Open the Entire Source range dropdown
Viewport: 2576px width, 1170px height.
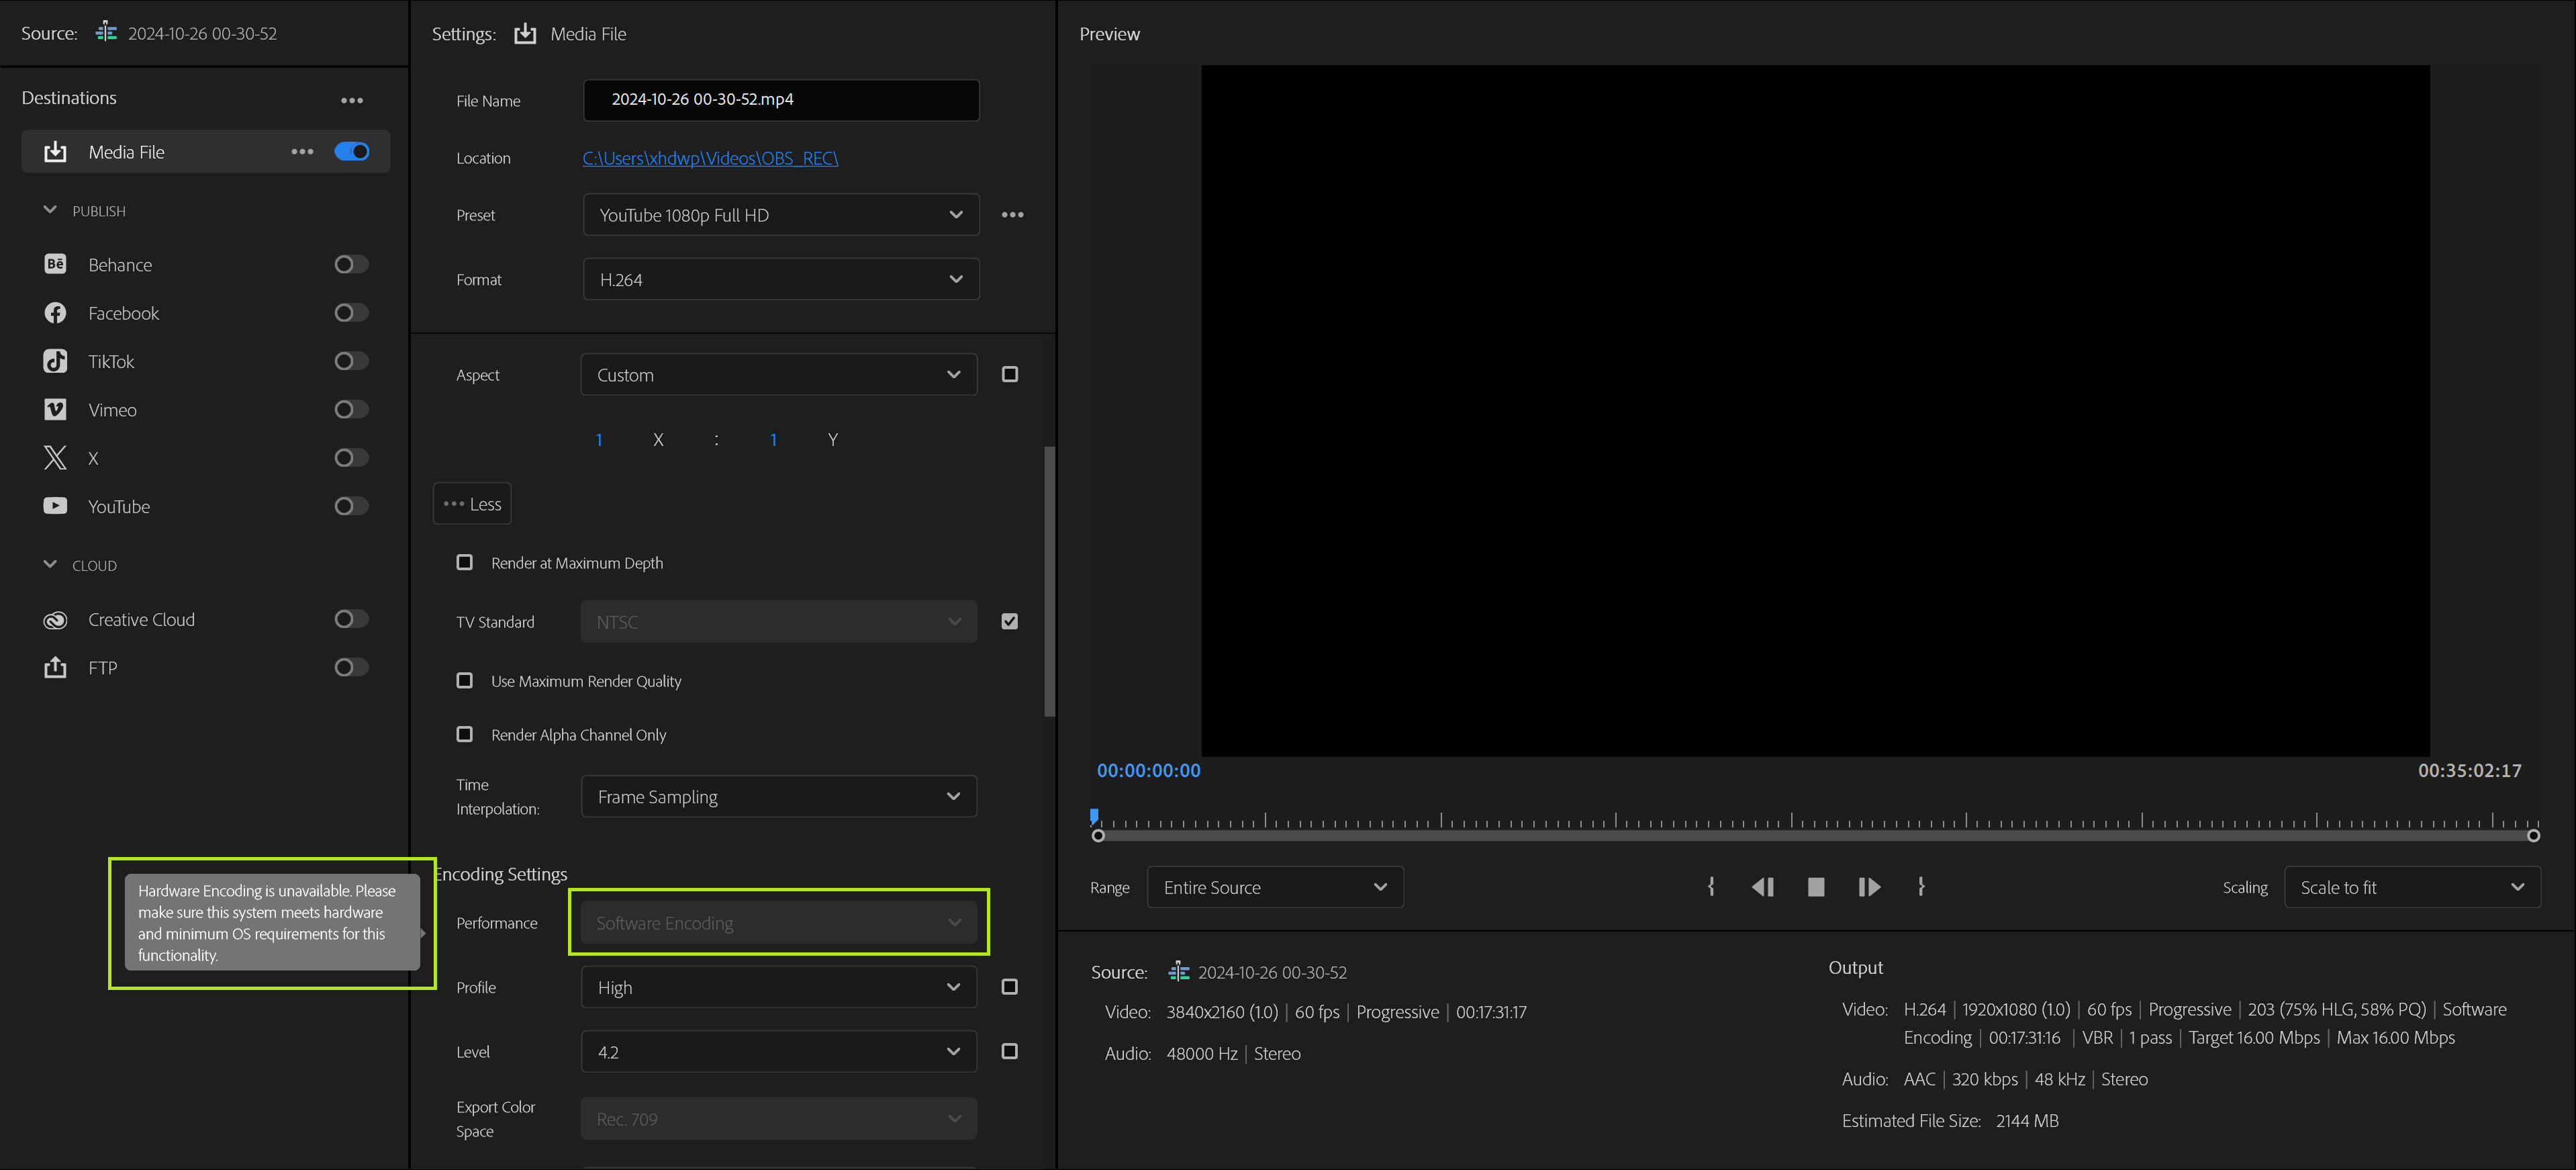(1274, 887)
